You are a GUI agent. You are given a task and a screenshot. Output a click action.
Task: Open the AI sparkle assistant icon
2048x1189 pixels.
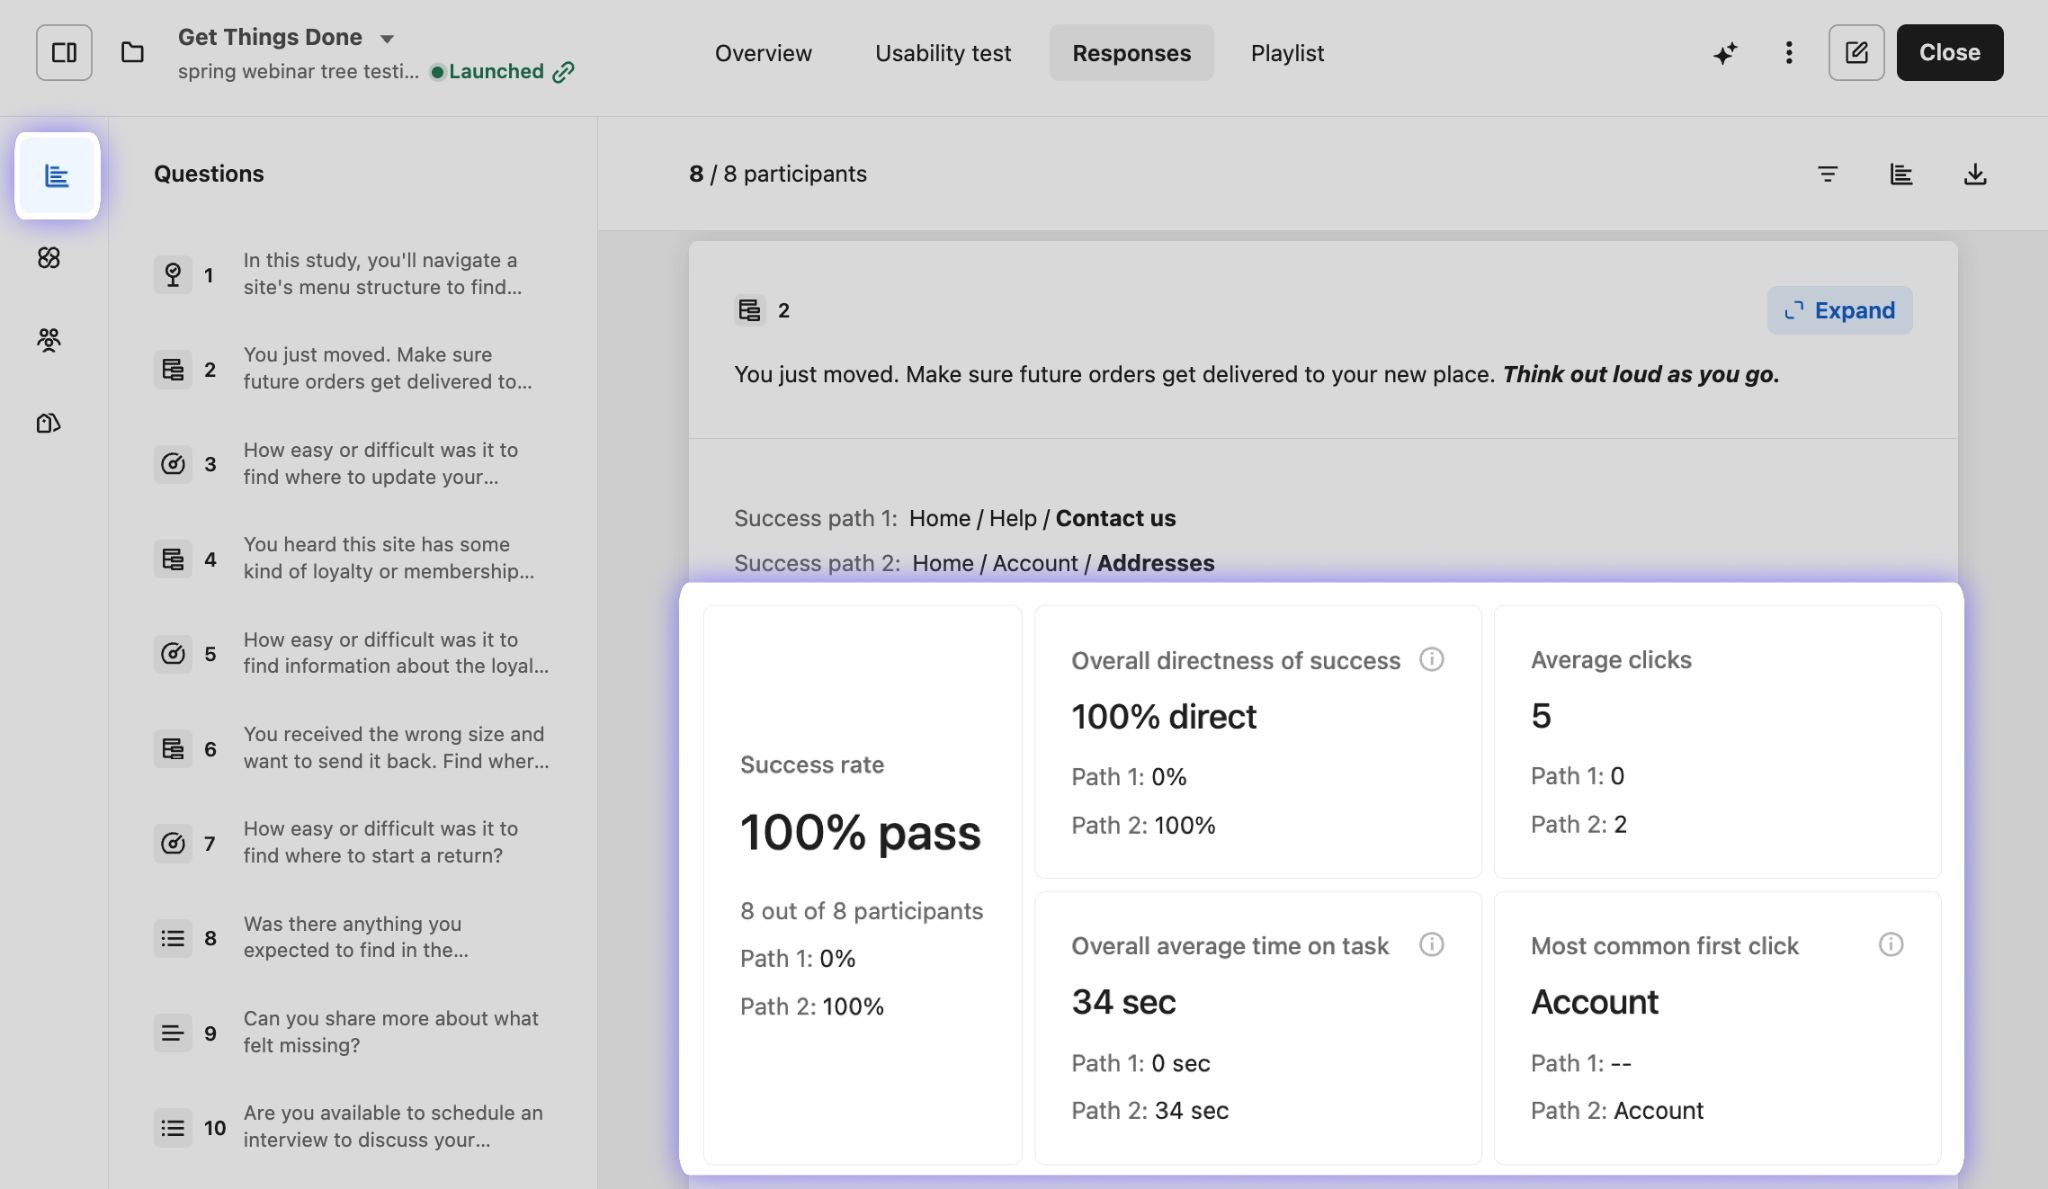click(1725, 53)
